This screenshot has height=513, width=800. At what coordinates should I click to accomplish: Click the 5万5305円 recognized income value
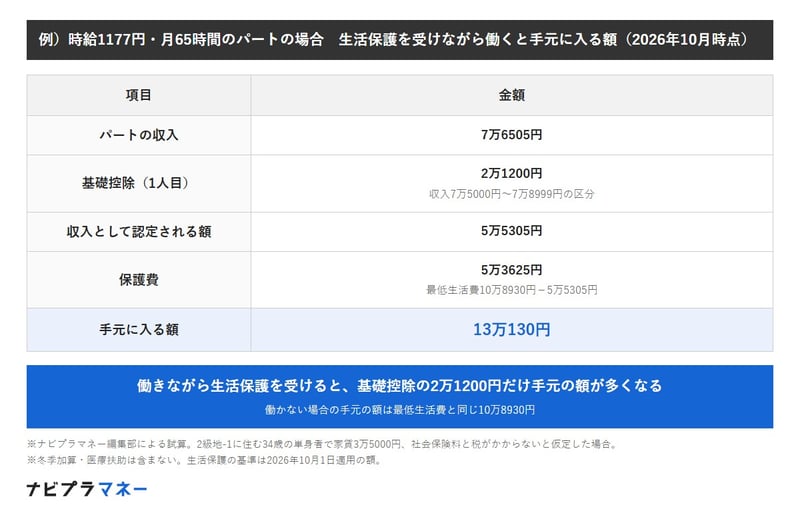[x=511, y=231]
